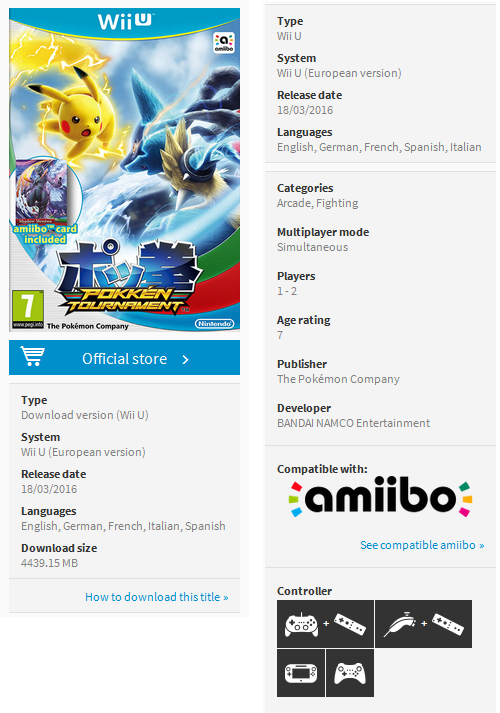Open the Official store button
500x713 pixels.
(x=125, y=358)
